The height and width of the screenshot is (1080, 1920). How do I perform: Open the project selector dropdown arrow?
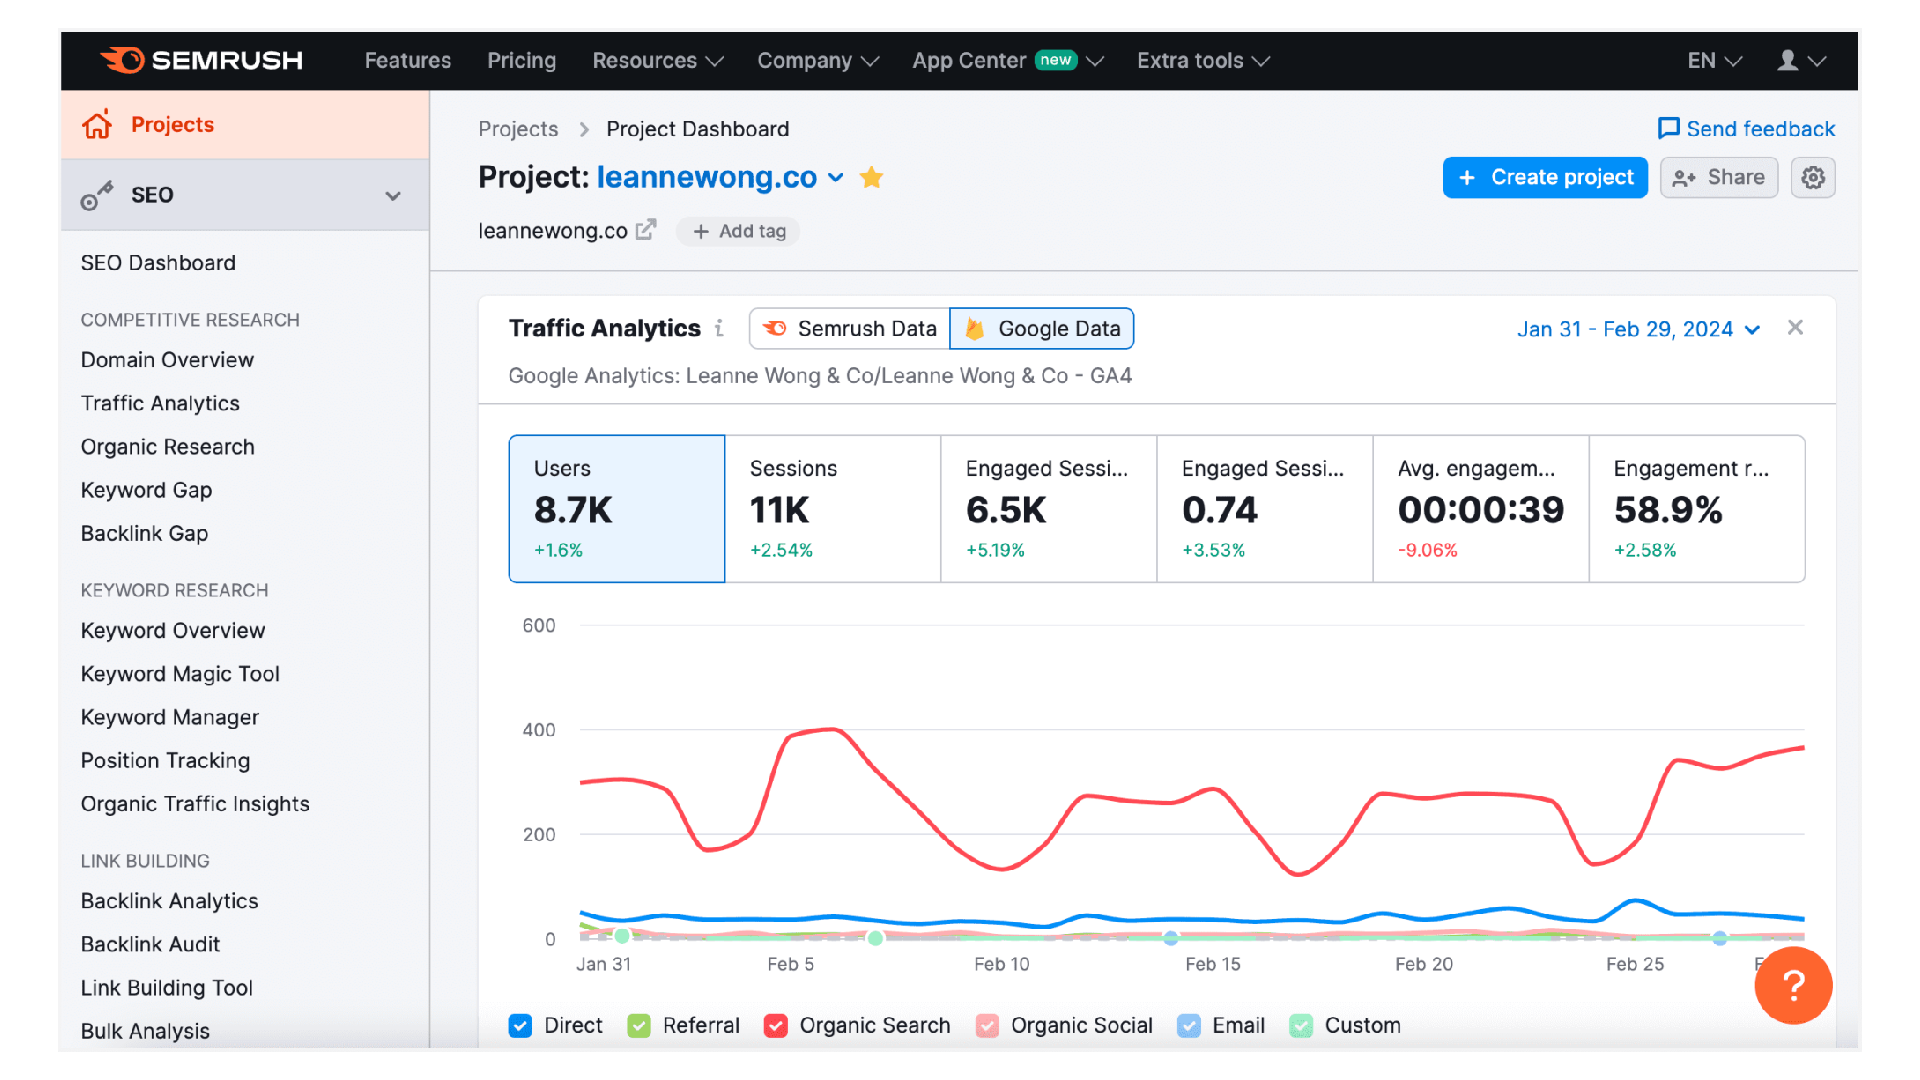click(x=836, y=178)
